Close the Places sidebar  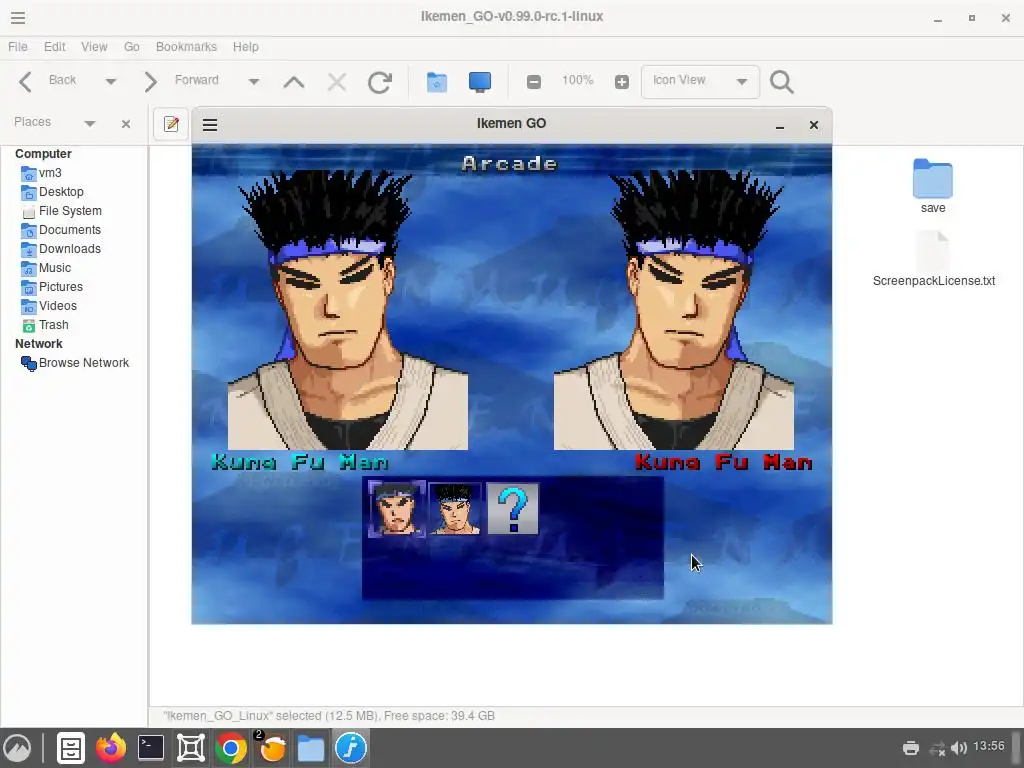(126, 123)
